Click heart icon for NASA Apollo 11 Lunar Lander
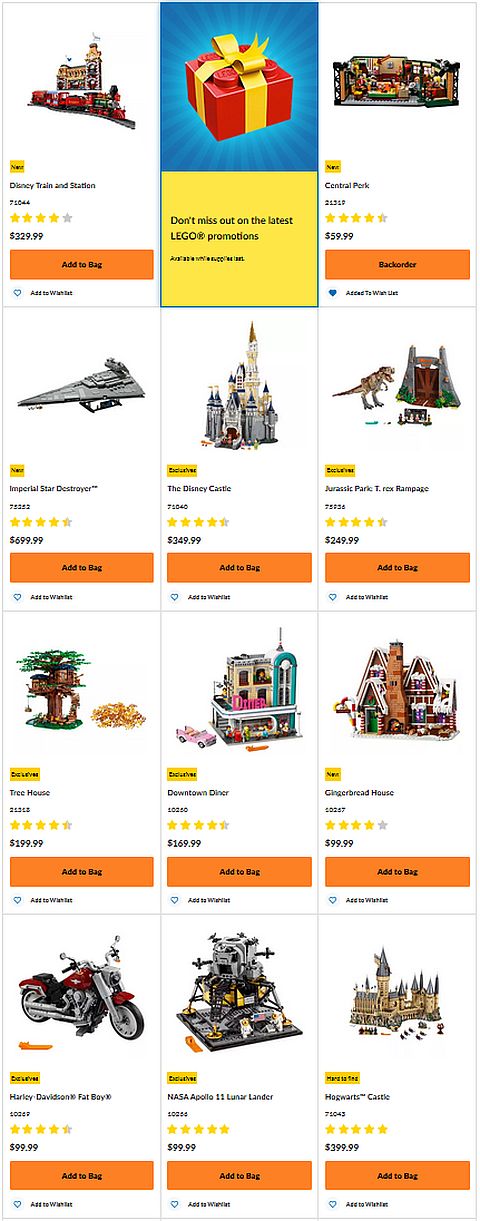This screenshot has height=1221, width=480. pos(175,1204)
